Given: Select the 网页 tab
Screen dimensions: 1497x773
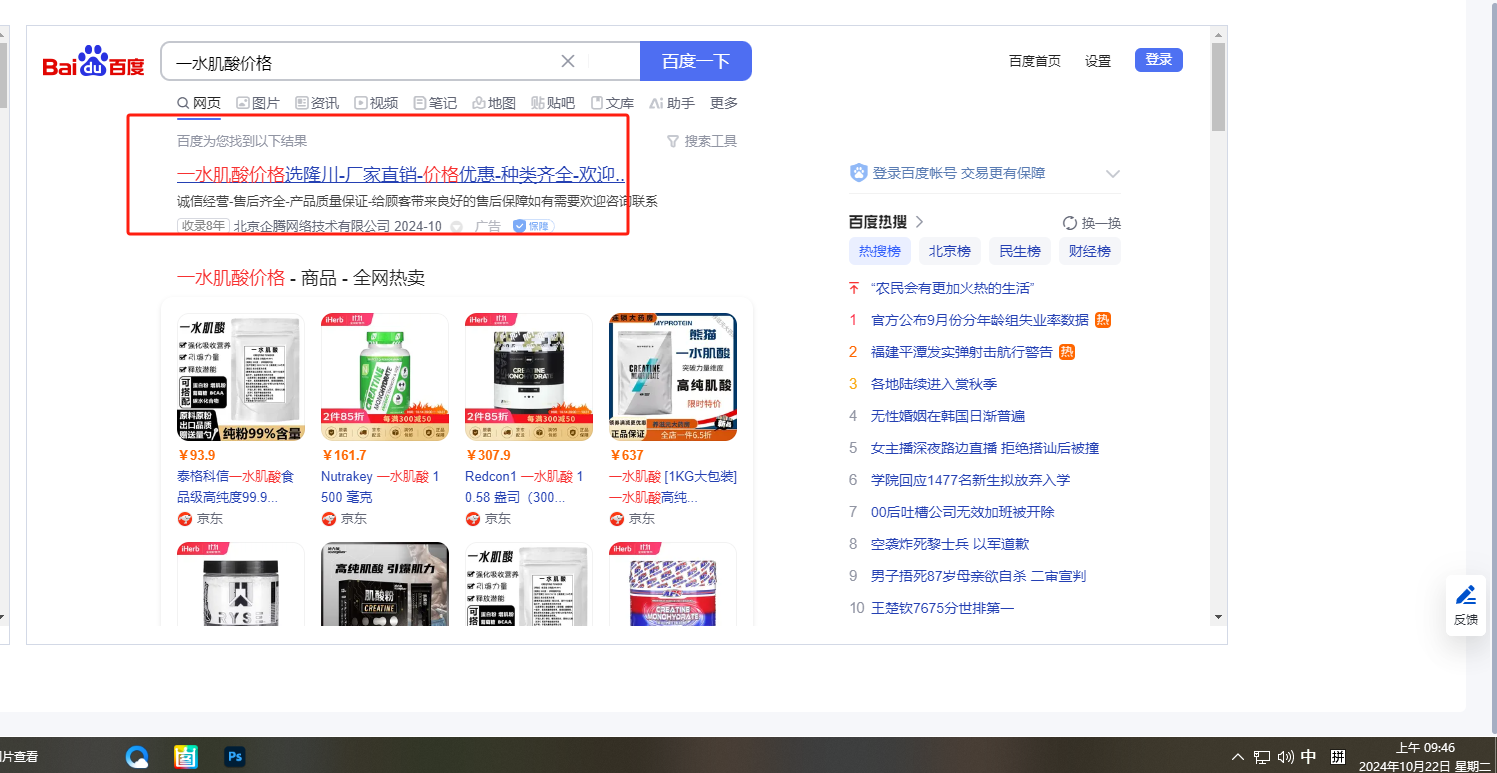Looking at the screenshot, I should coord(199,103).
